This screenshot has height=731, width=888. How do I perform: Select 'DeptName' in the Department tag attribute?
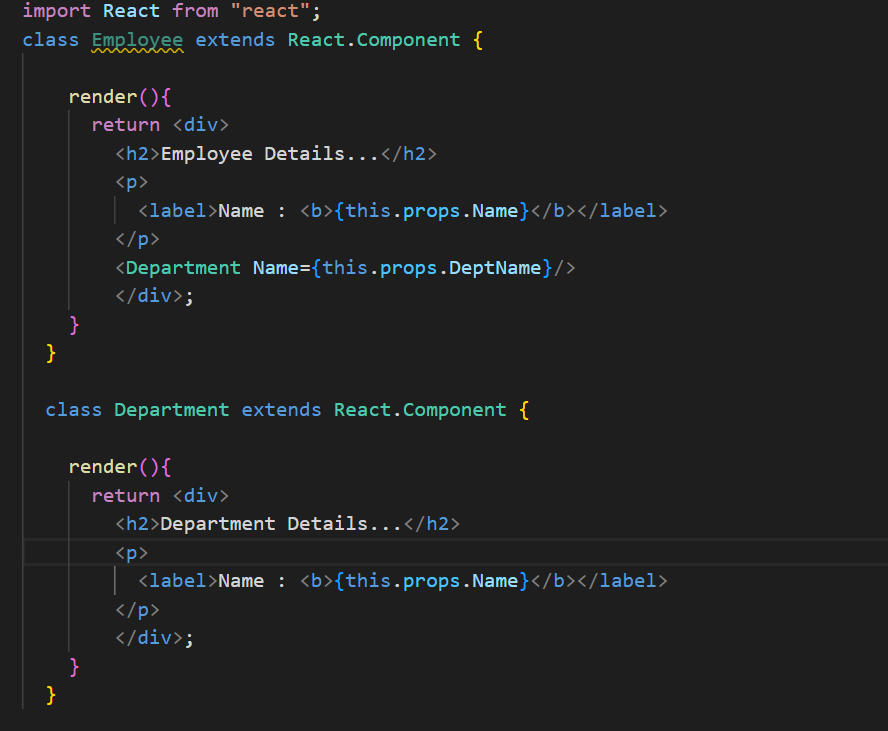pos(495,268)
